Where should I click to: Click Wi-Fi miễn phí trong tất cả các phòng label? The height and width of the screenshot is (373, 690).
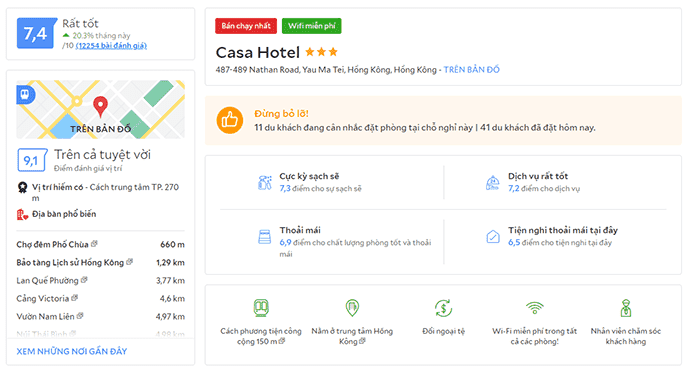[535, 336]
